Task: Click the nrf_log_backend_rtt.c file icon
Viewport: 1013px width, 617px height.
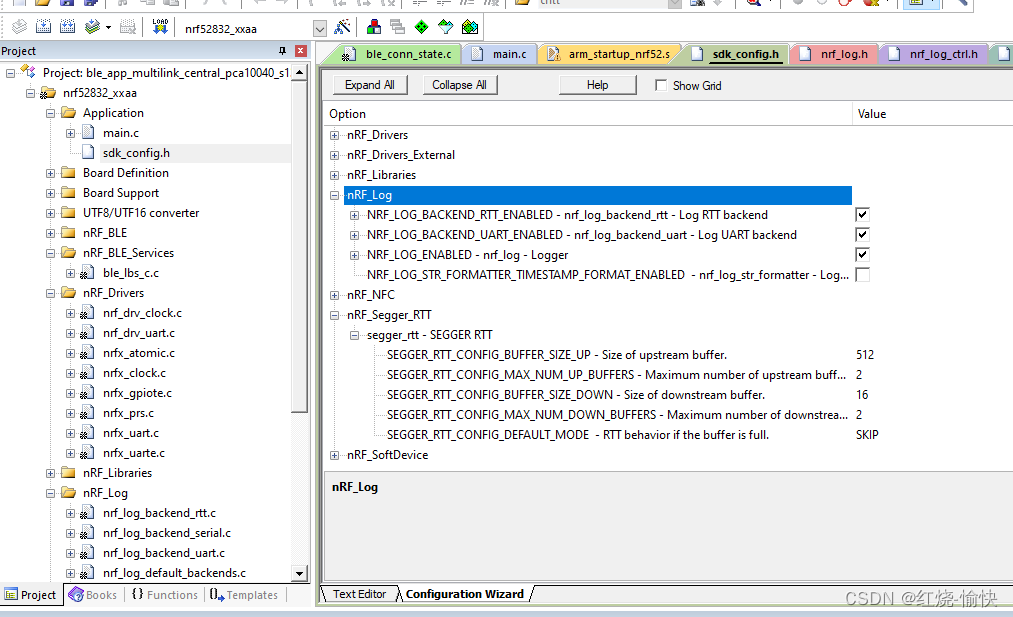Action: coord(87,513)
